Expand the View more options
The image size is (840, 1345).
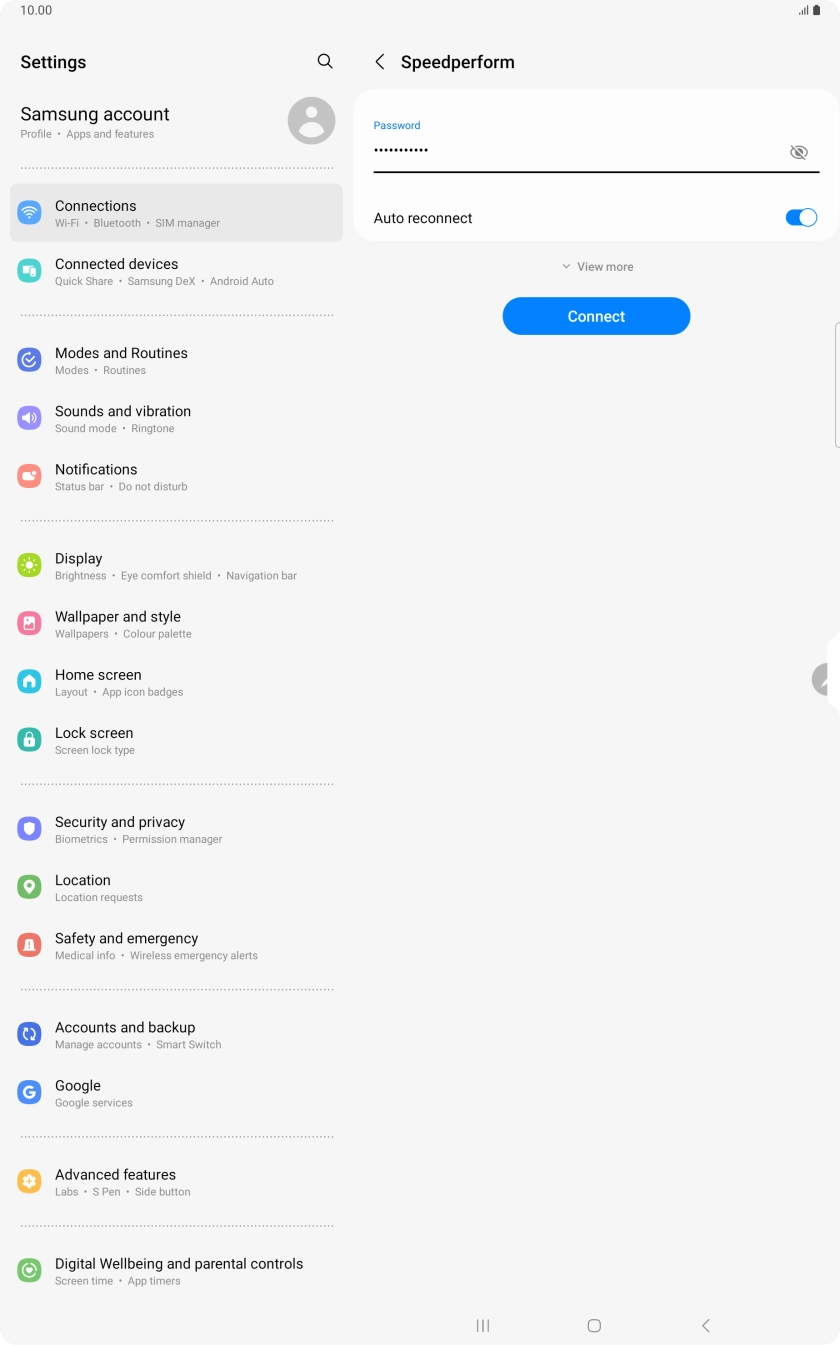(596, 267)
